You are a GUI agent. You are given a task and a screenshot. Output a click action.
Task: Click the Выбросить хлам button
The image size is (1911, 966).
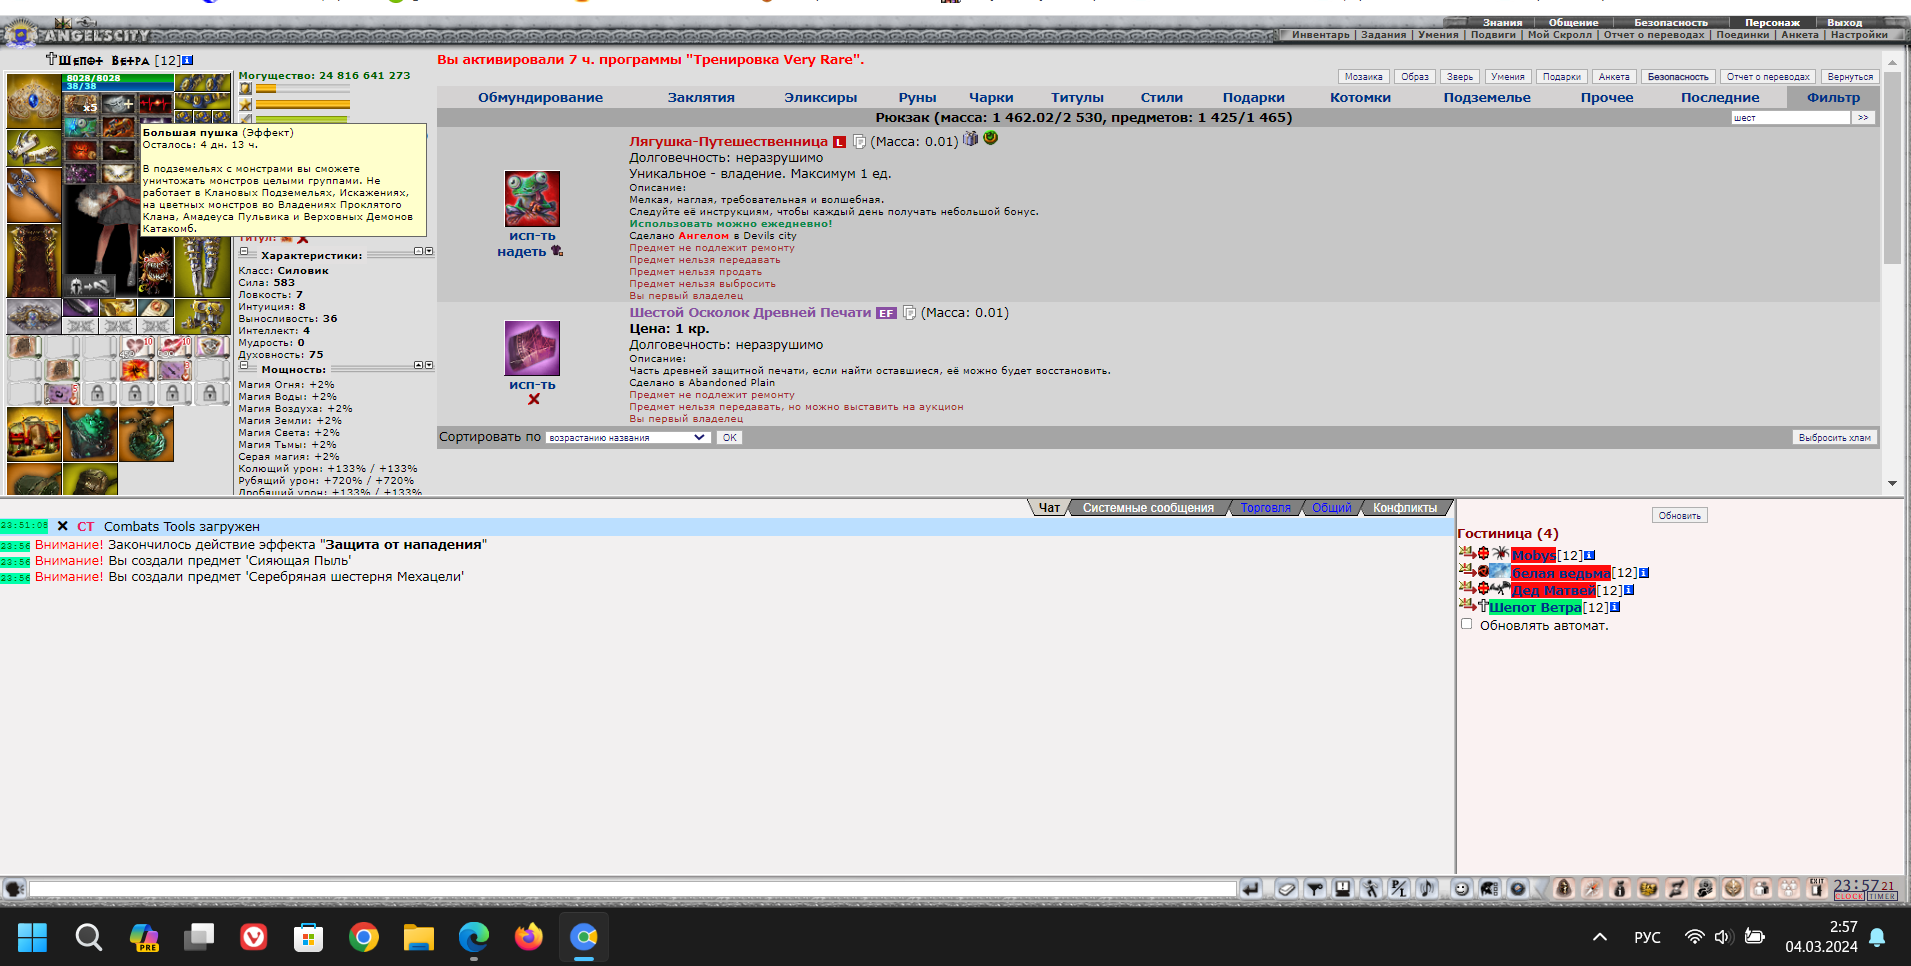1834,438
